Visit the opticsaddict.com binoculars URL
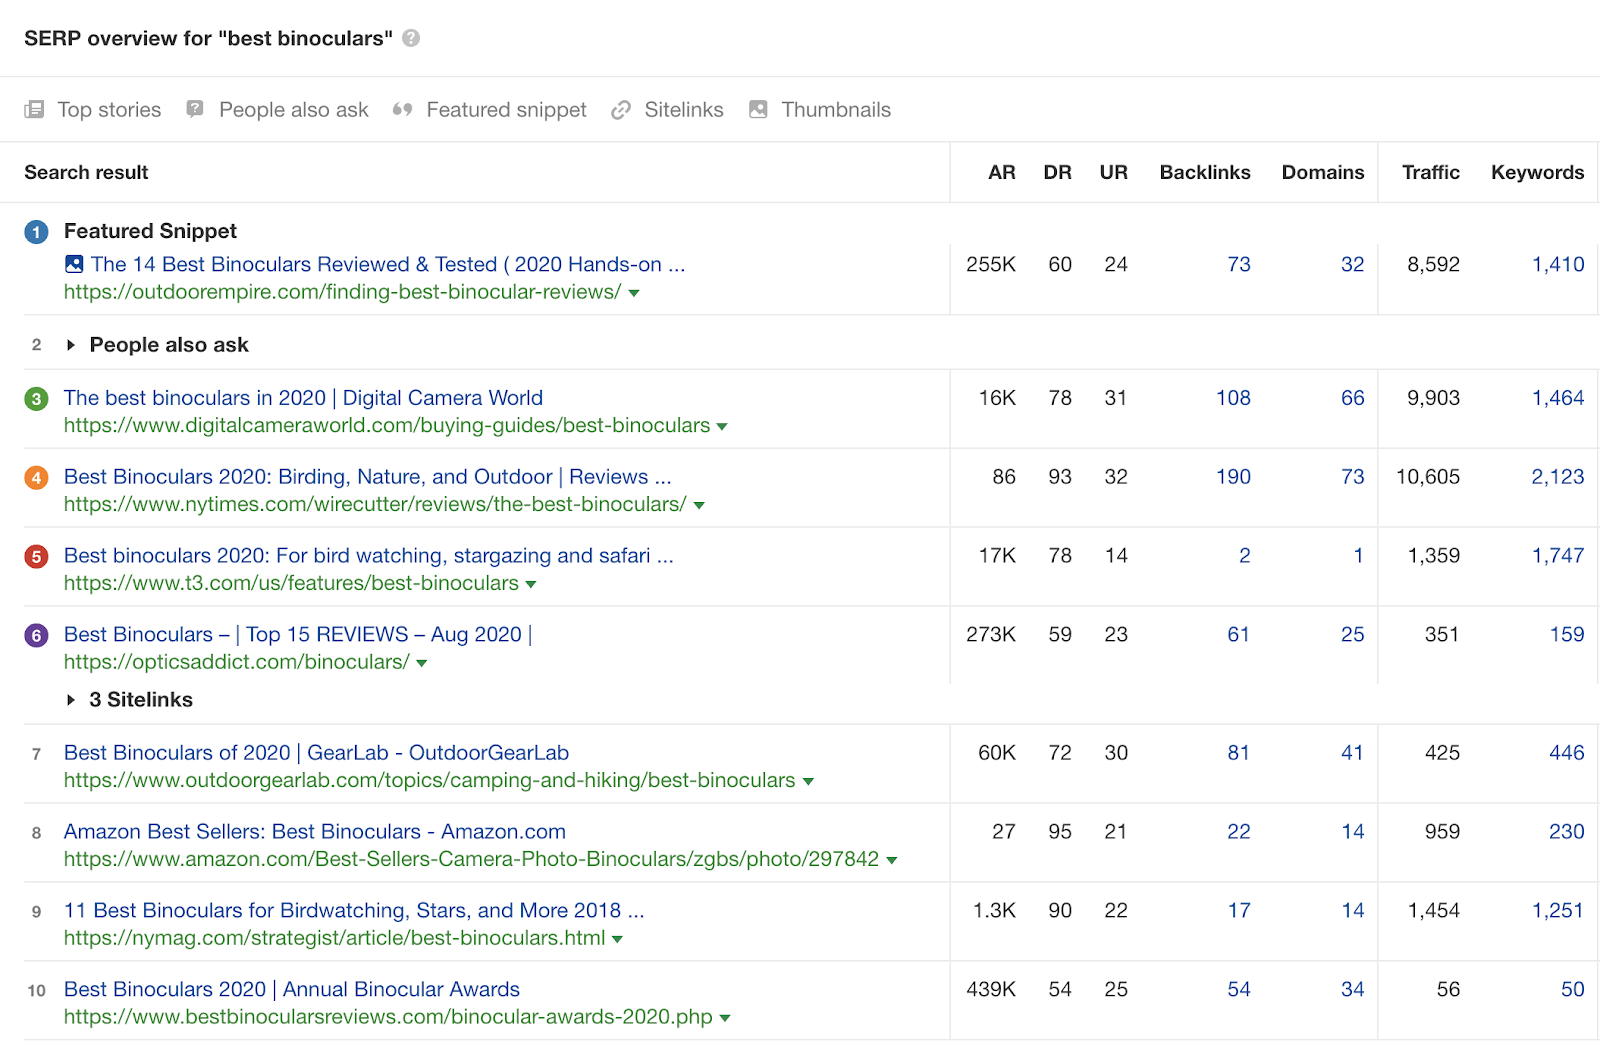The image size is (1600, 1051). point(237,662)
